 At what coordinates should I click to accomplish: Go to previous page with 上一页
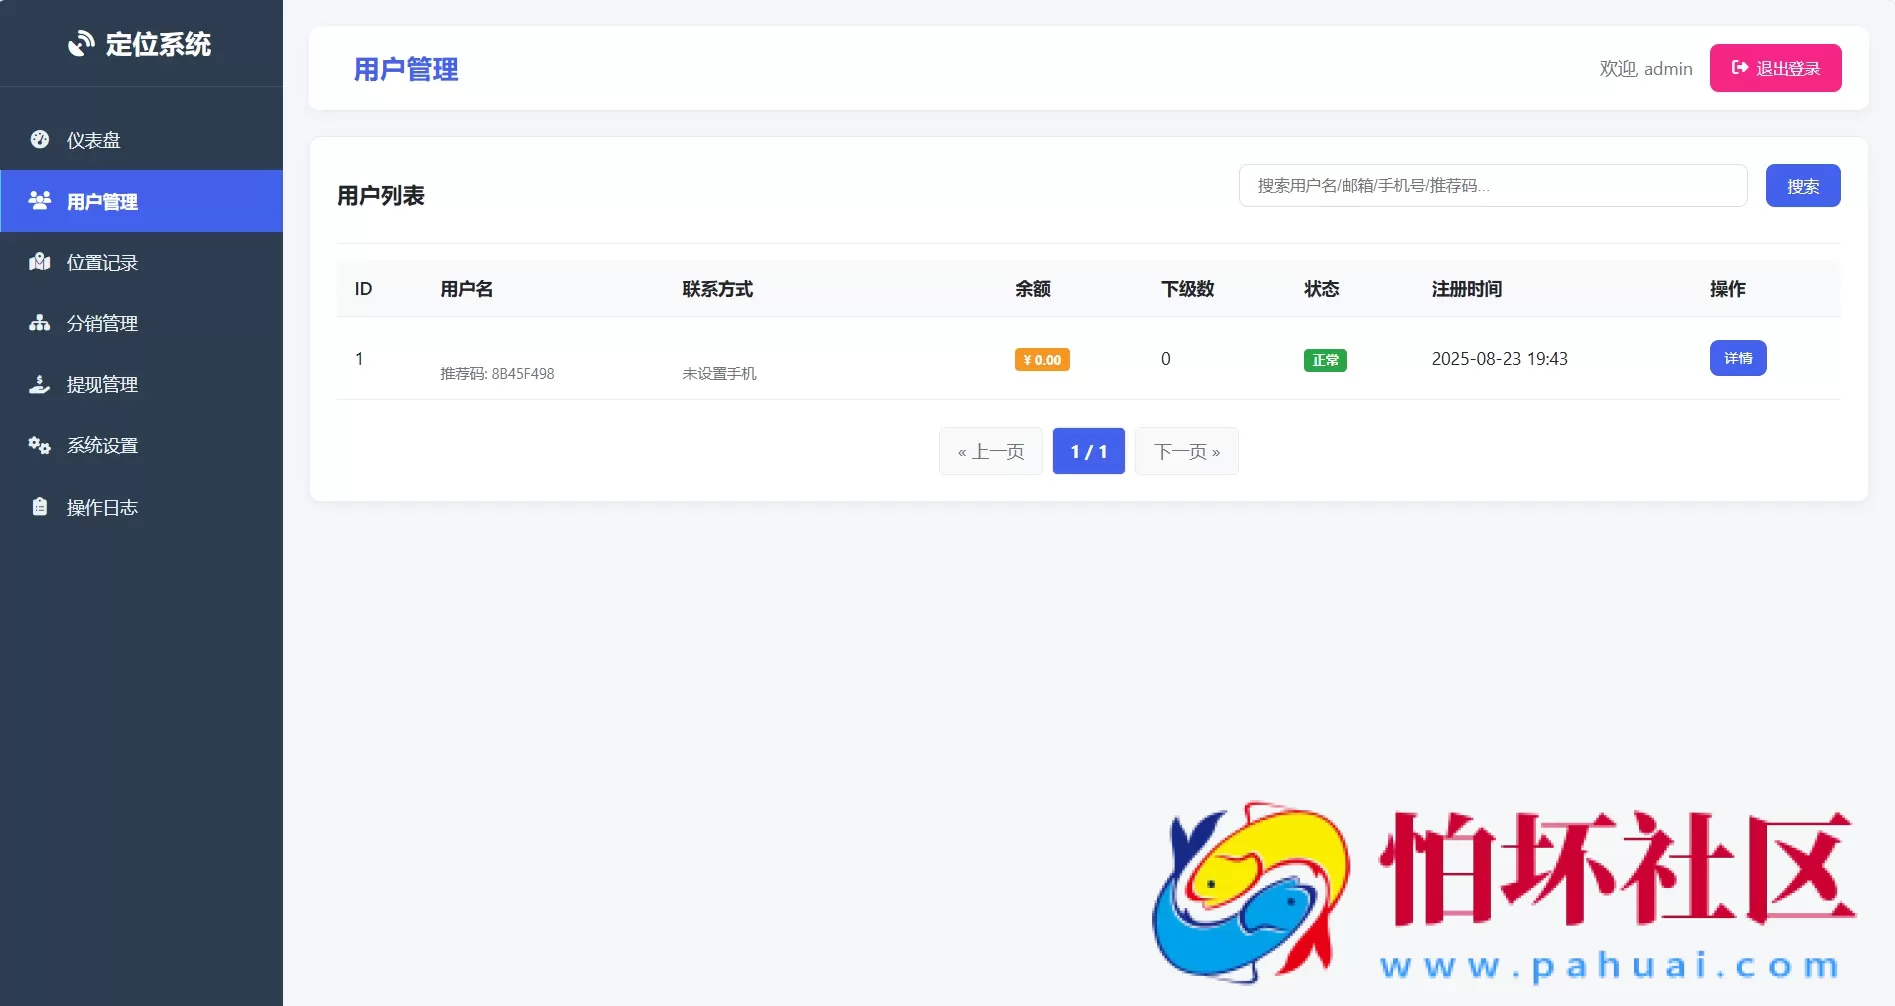pyautogui.click(x=990, y=451)
